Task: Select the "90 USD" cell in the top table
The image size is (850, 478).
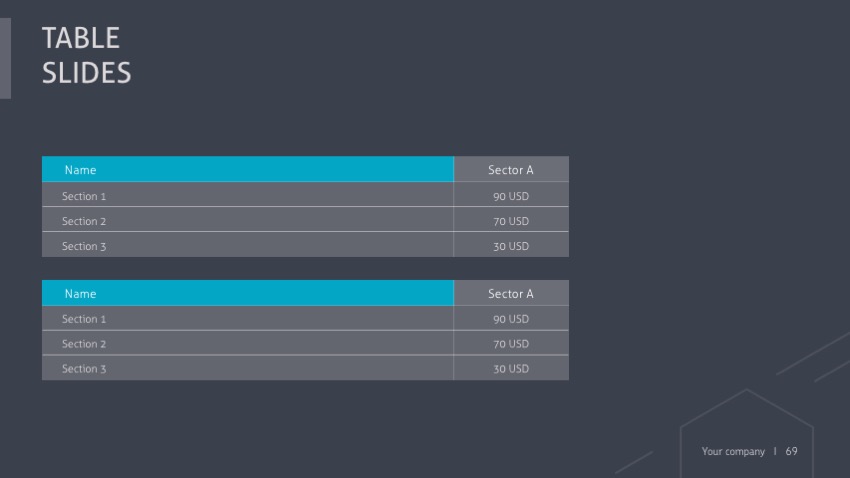Action: (510, 196)
